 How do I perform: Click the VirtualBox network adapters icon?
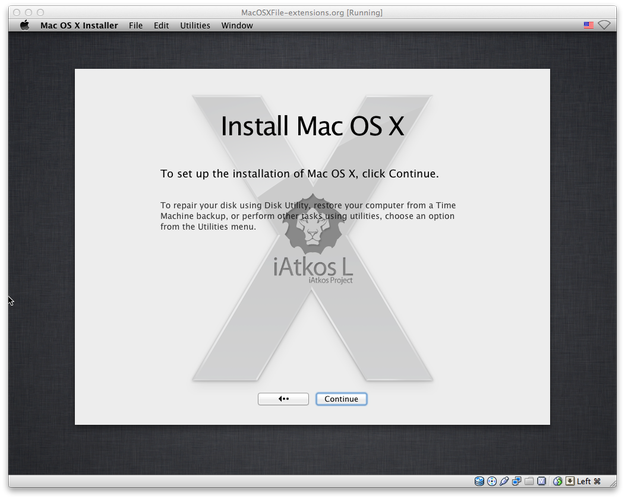point(517,481)
